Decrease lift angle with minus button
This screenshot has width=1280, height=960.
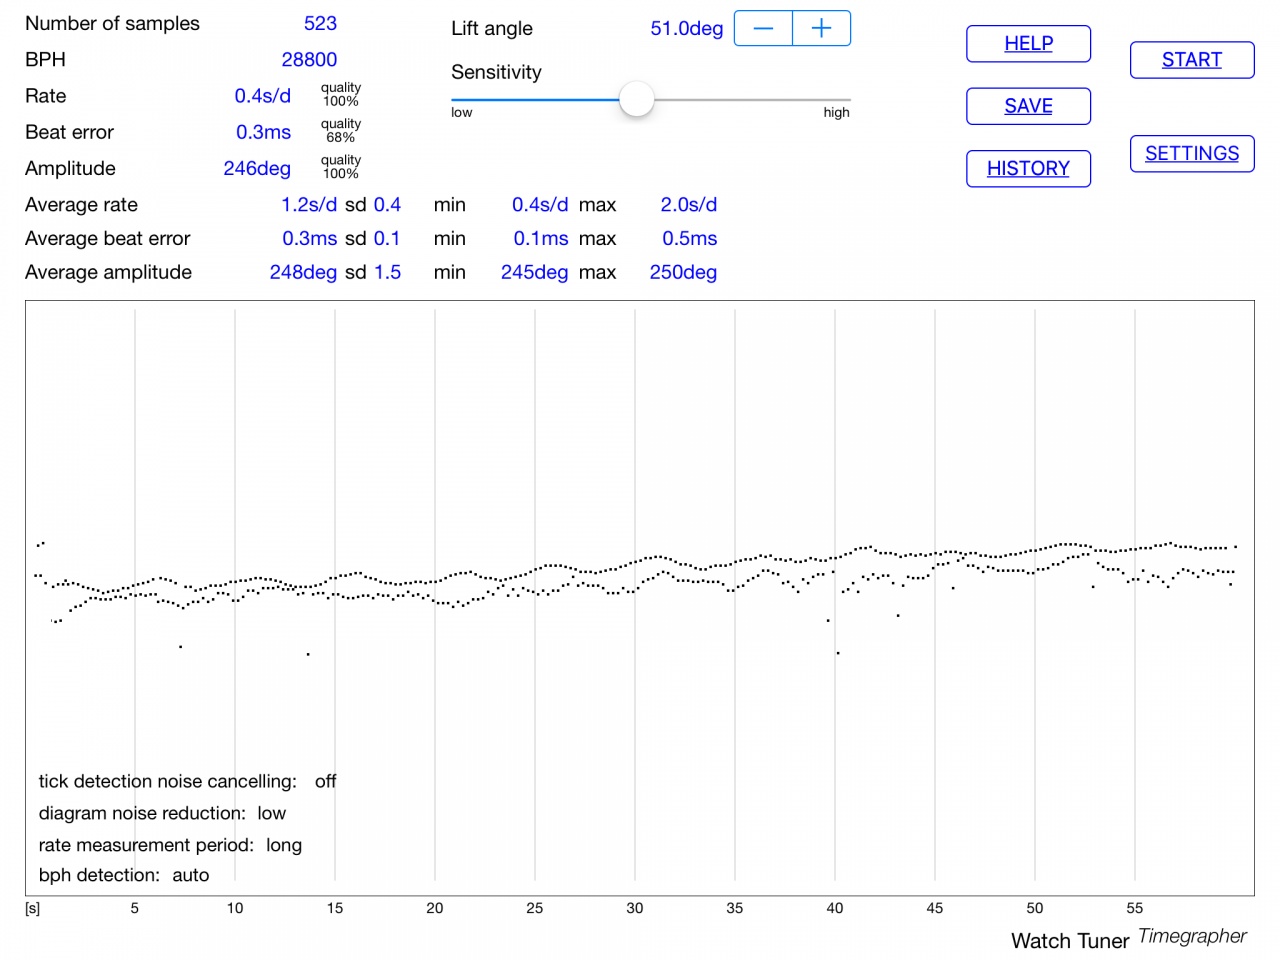763,29
